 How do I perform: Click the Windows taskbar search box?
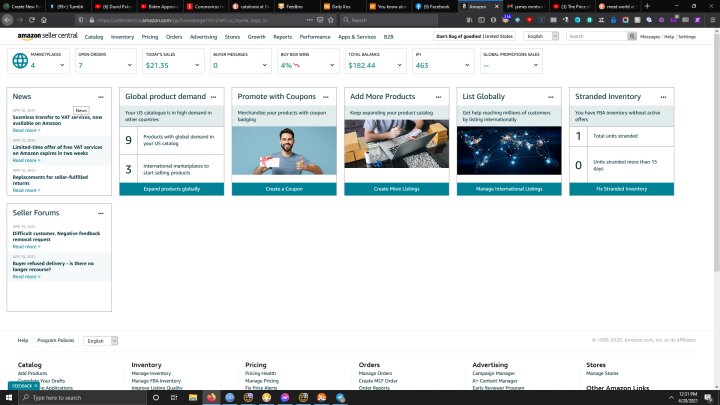(x=82, y=398)
